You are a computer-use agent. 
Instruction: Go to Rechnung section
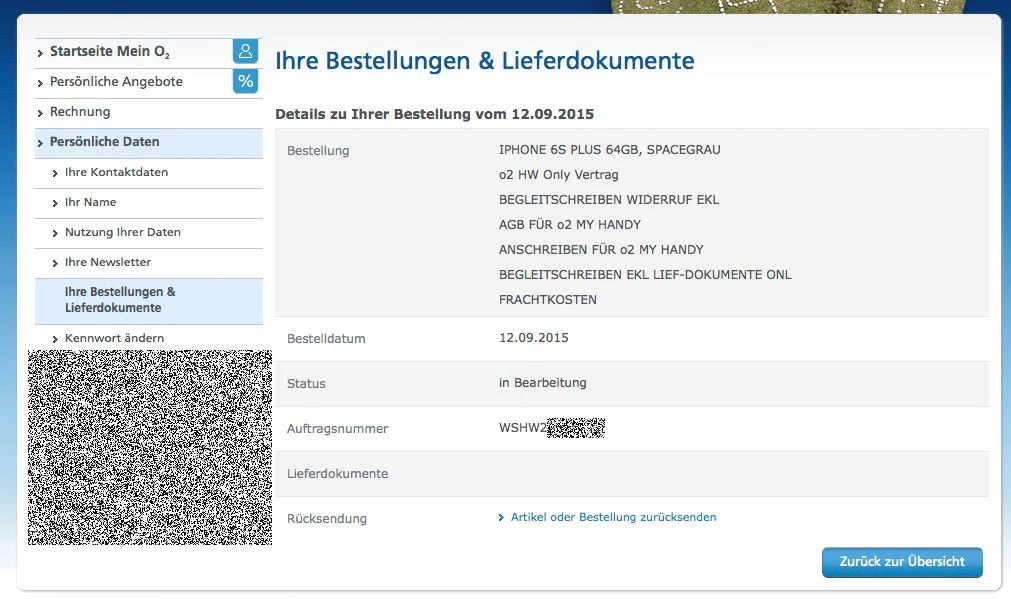(80, 112)
